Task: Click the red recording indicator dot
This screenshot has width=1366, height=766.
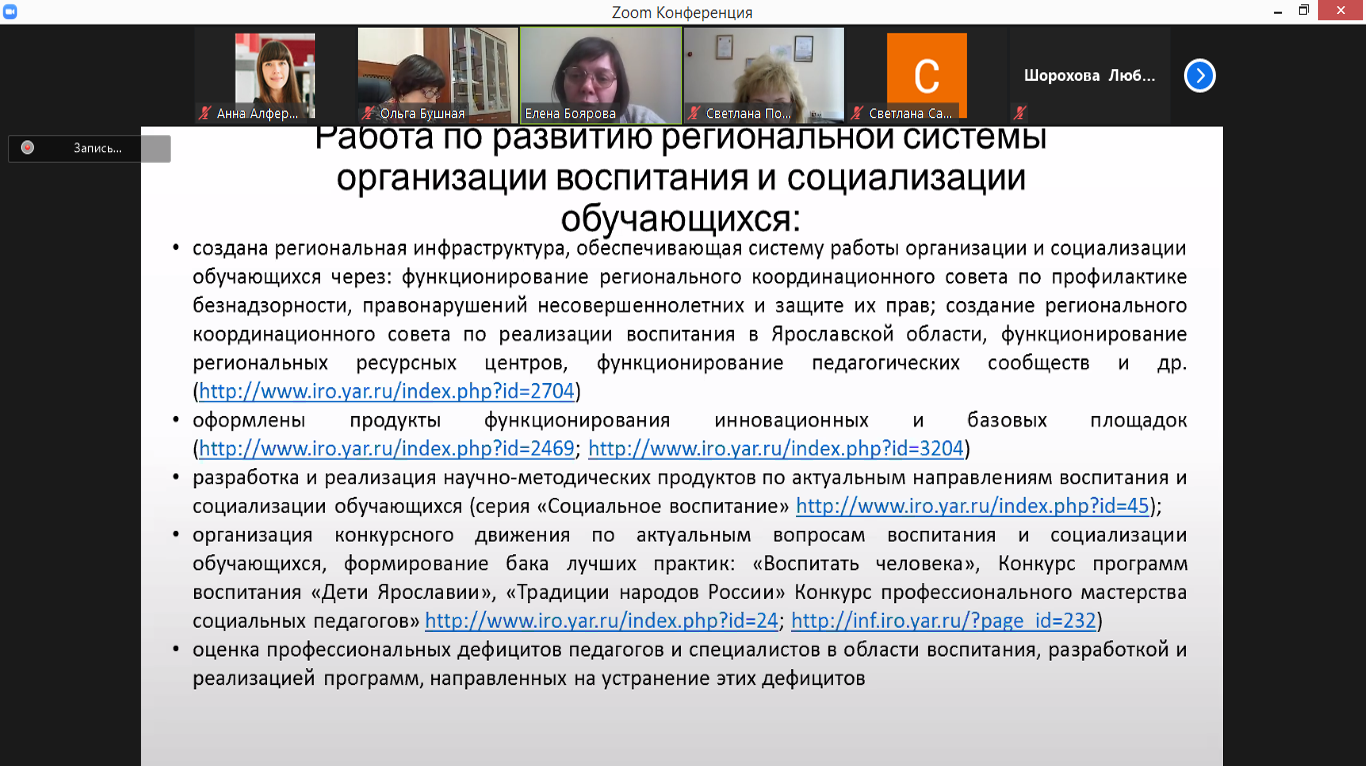Action: tap(27, 148)
